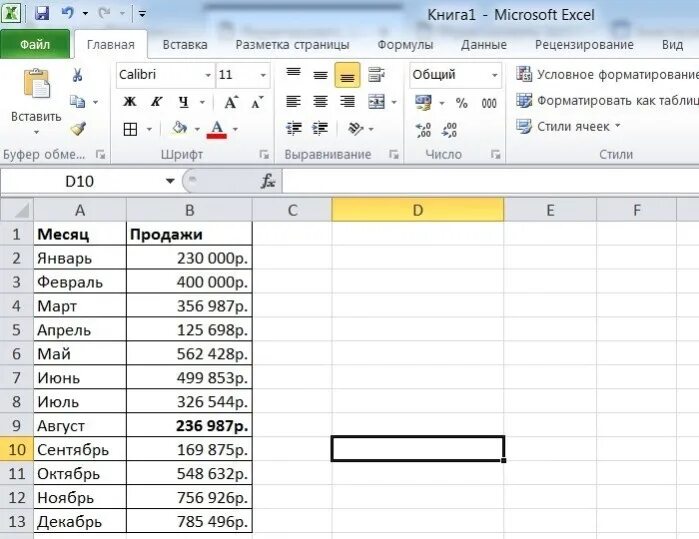Viewport: 699px width, 539px height.
Task: Align text to middle of cell
Action: click(x=320, y=75)
